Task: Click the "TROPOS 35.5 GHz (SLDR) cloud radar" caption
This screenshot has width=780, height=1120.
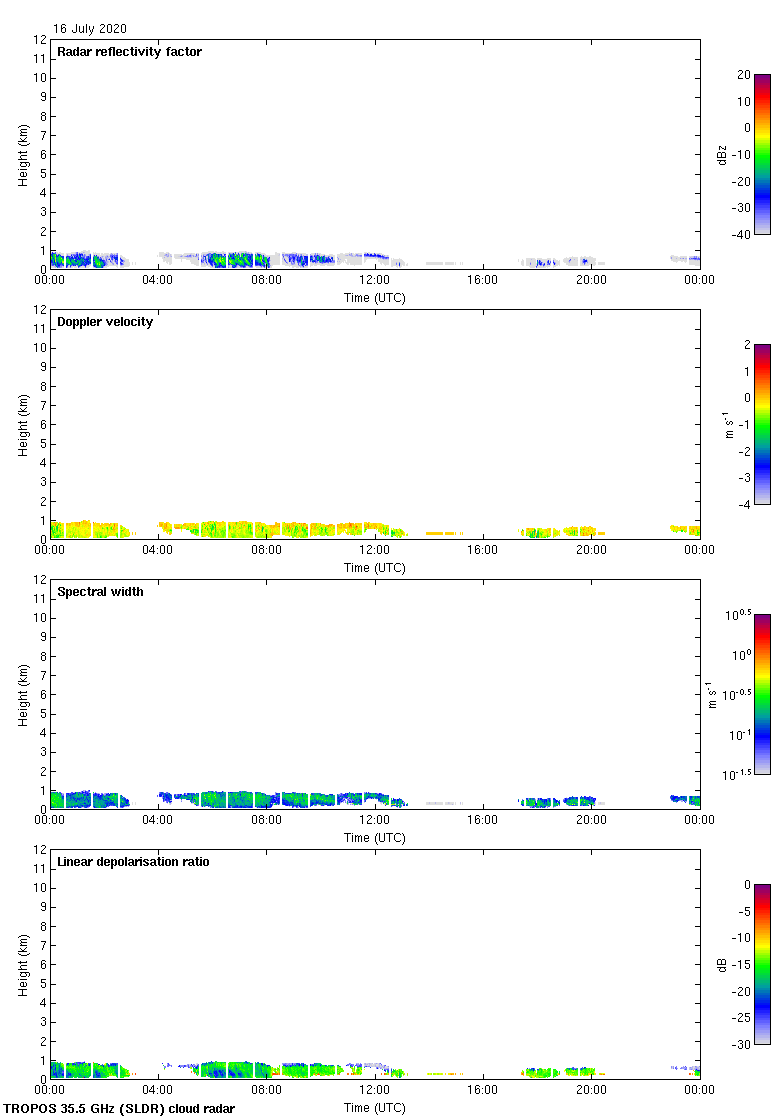Action: pyautogui.click(x=119, y=1108)
